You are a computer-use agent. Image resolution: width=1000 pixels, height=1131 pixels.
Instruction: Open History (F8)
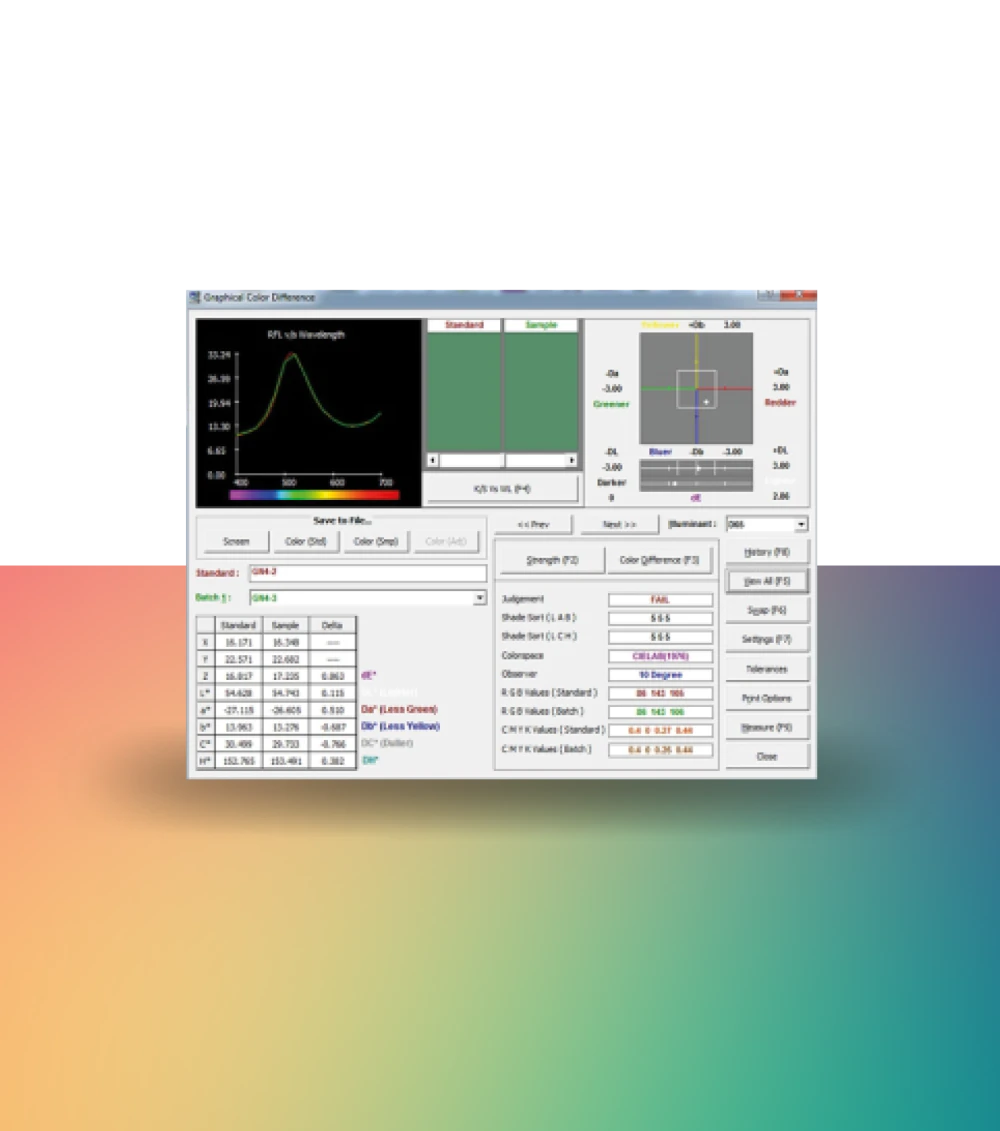(x=767, y=552)
